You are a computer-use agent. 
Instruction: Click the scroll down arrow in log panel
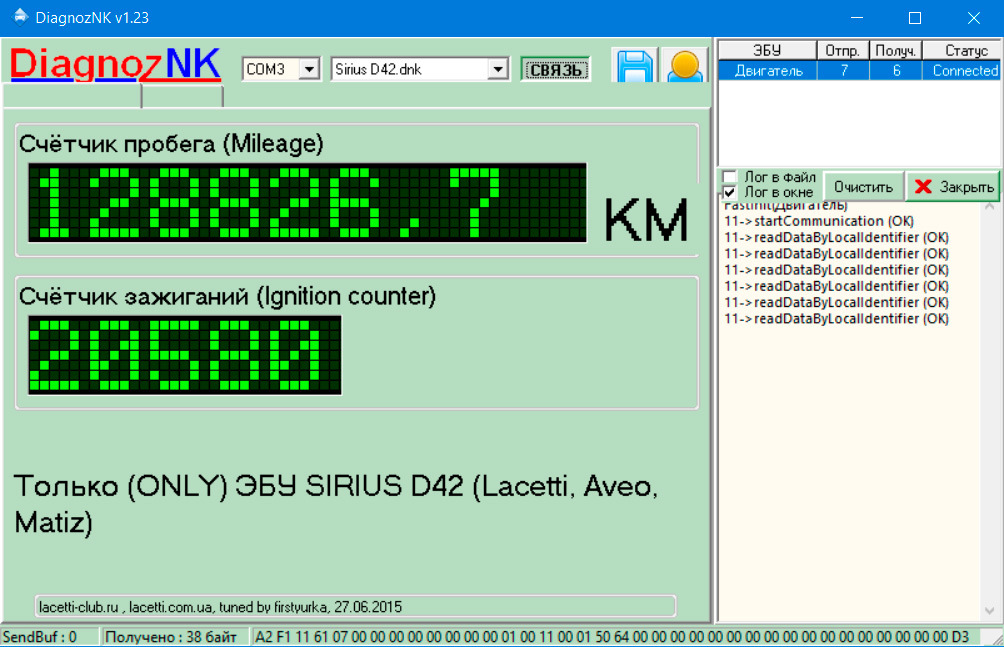point(990,610)
